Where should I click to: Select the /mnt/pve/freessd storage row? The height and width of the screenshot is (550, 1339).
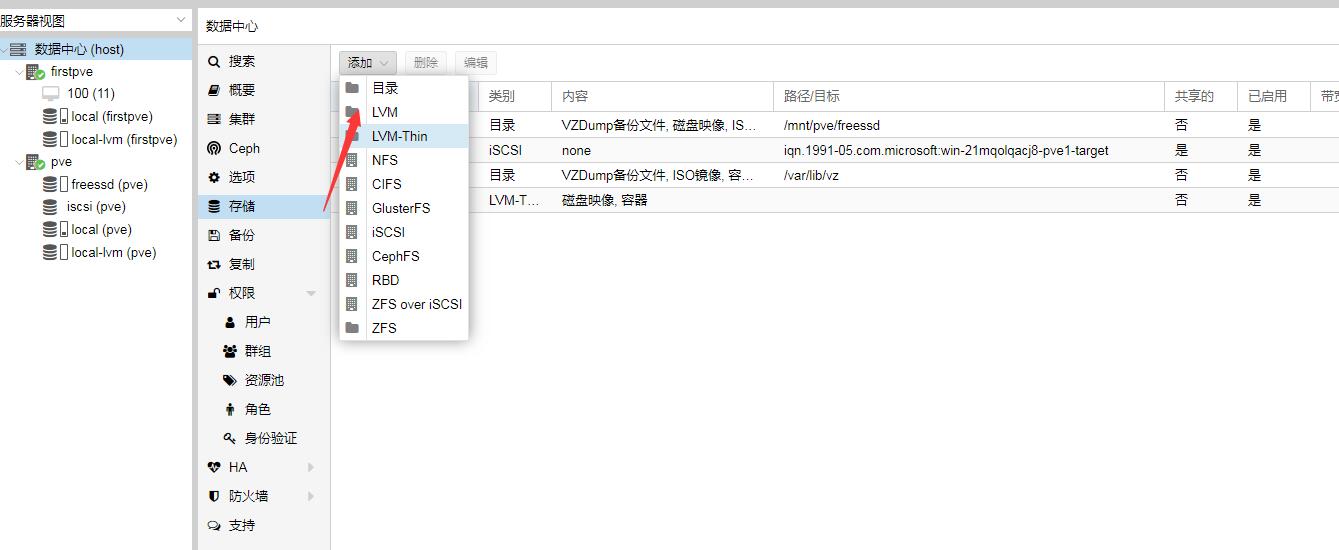coord(831,126)
